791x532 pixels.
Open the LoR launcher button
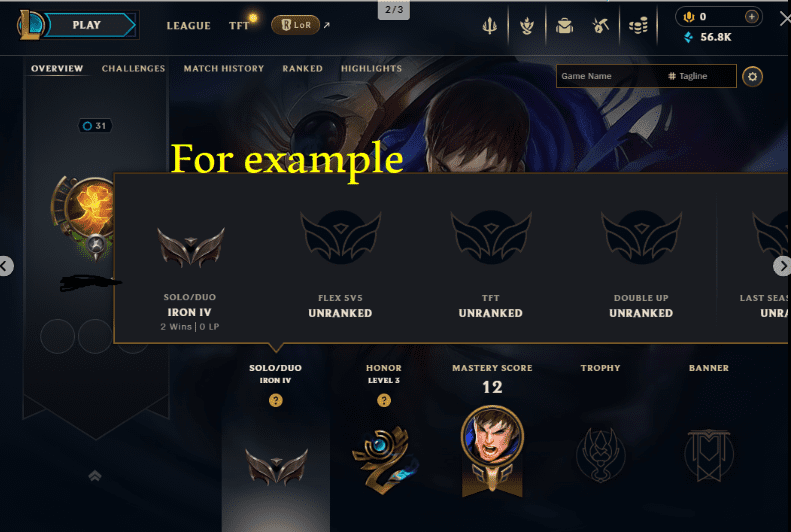point(296,25)
